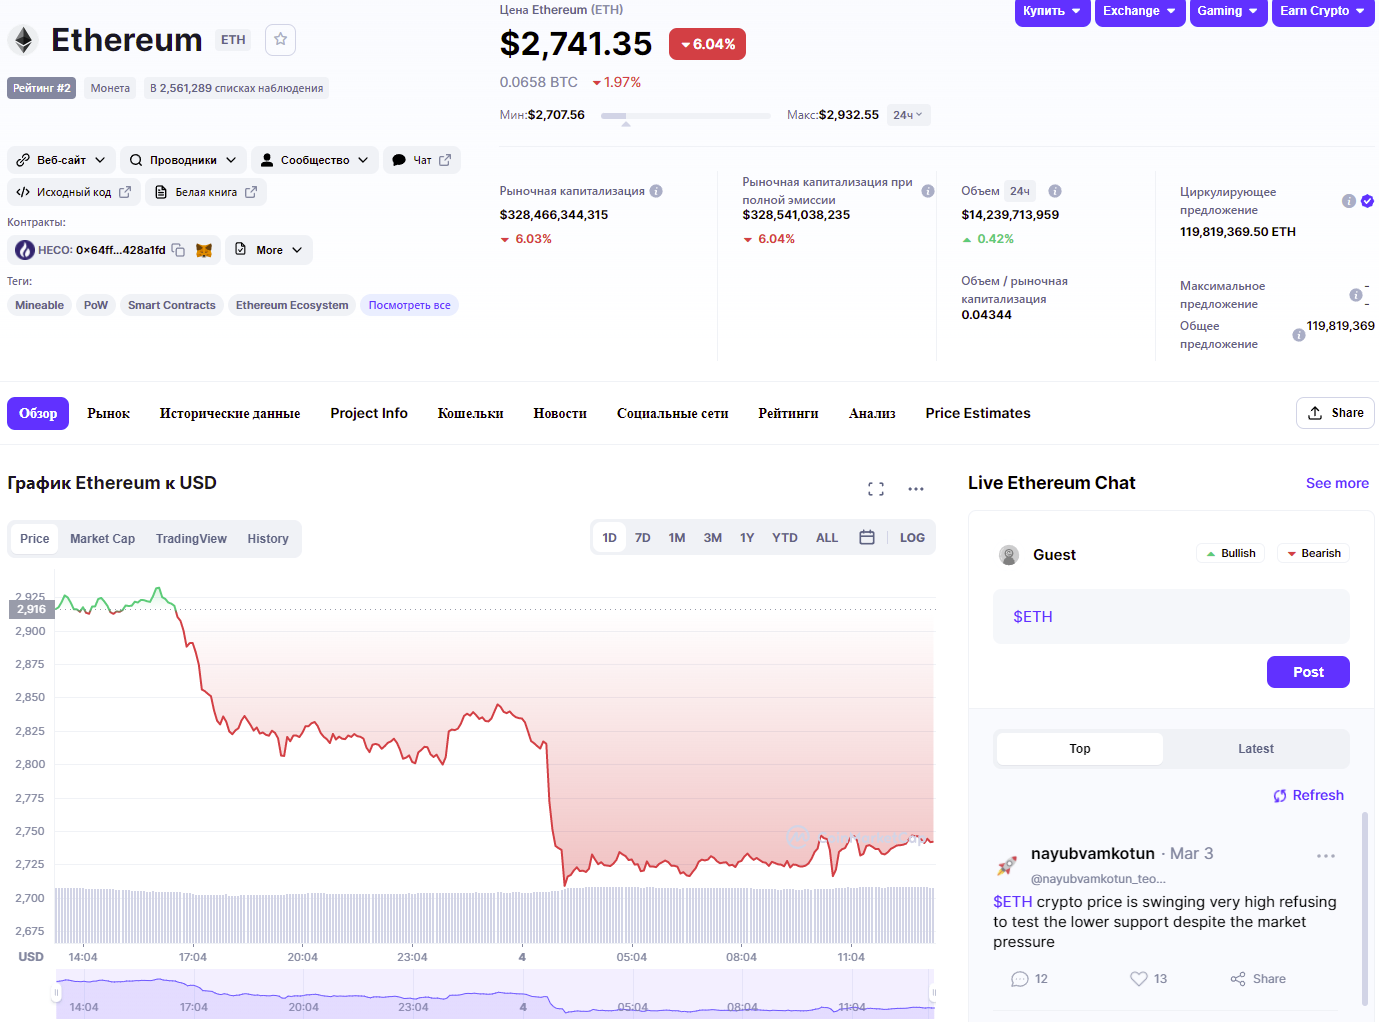
Task: Click the MetaMask fox icon
Action: click(204, 250)
